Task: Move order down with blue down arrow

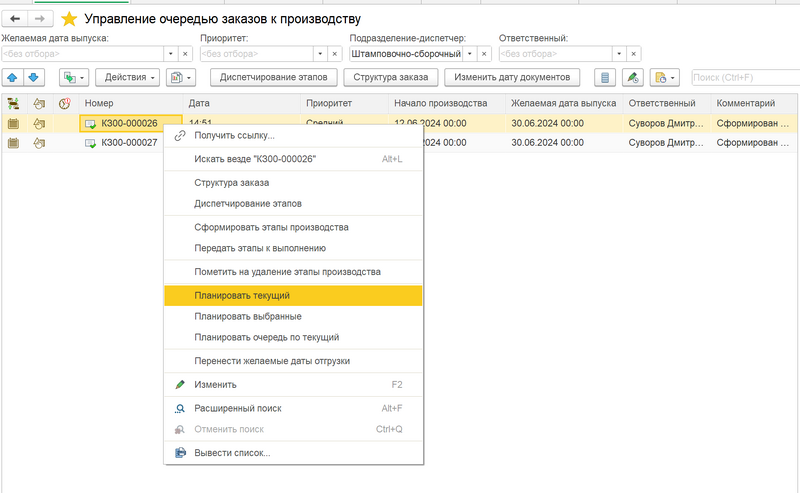Action: click(x=34, y=78)
